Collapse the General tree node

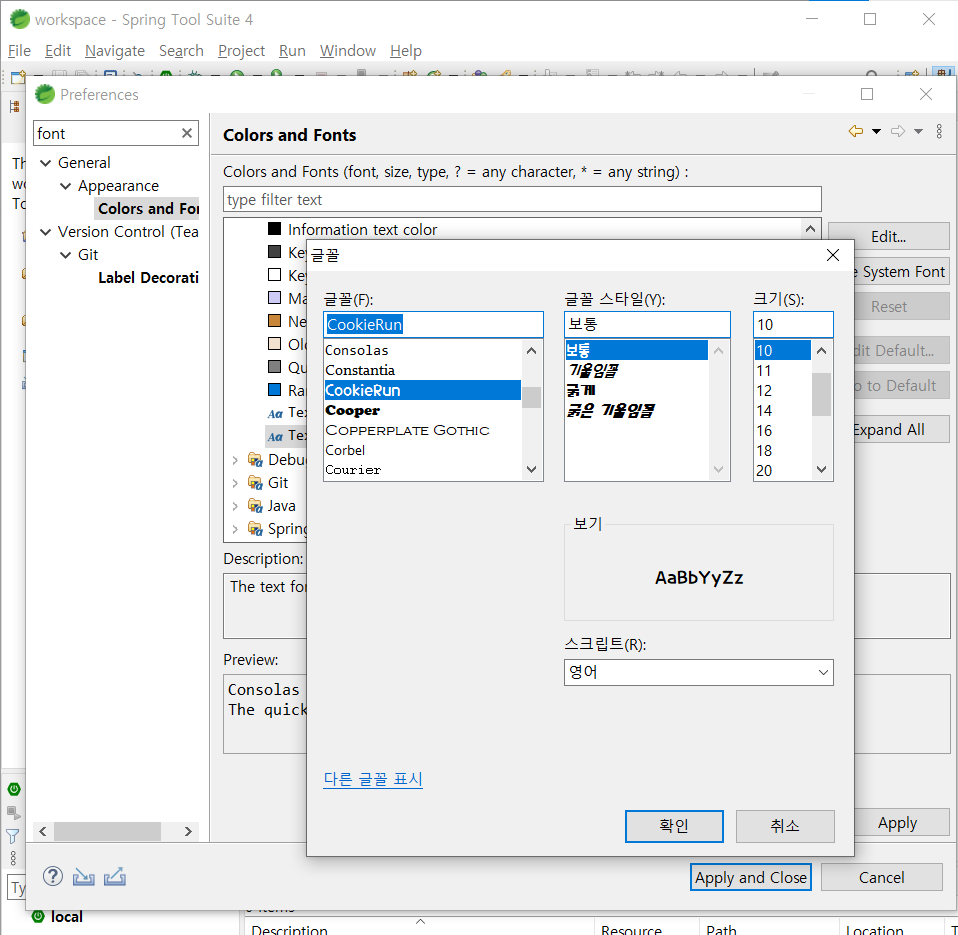(x=45, y=163)
